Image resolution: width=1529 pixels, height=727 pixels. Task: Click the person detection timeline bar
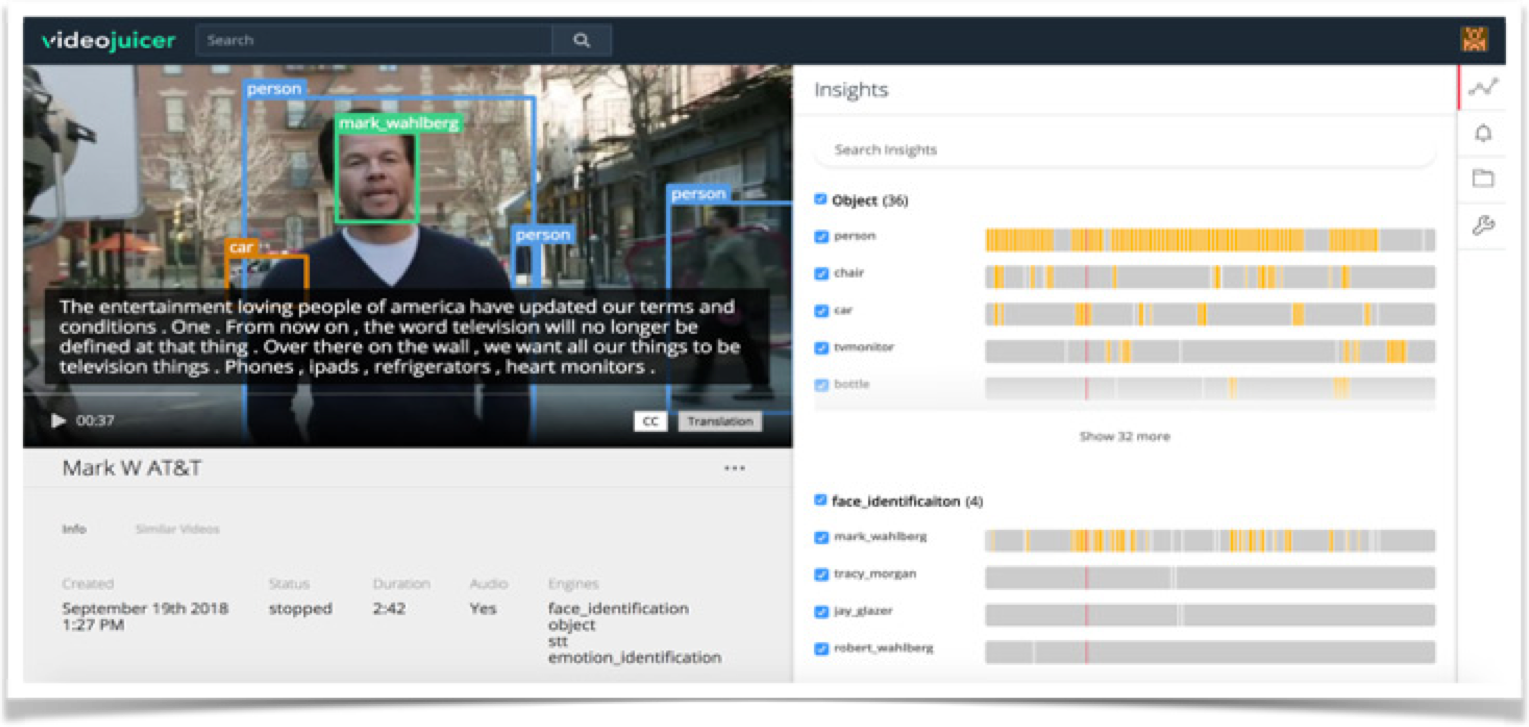tap(1210, 240)
